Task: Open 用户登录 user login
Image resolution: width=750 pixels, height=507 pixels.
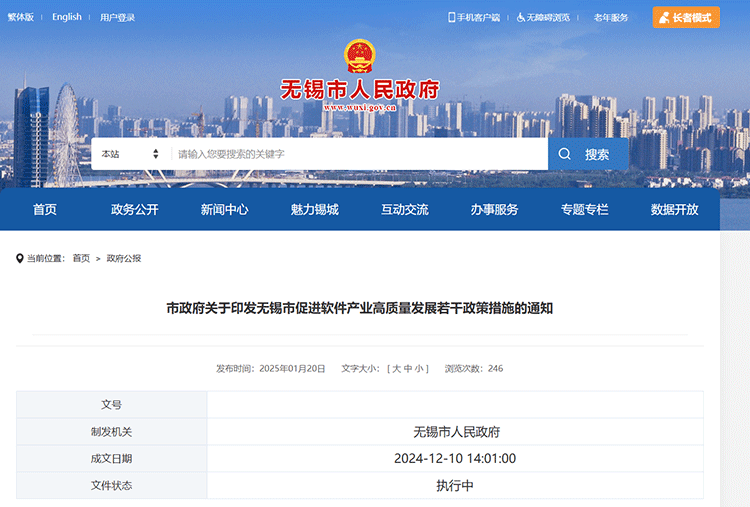Action: coord(117,18)
